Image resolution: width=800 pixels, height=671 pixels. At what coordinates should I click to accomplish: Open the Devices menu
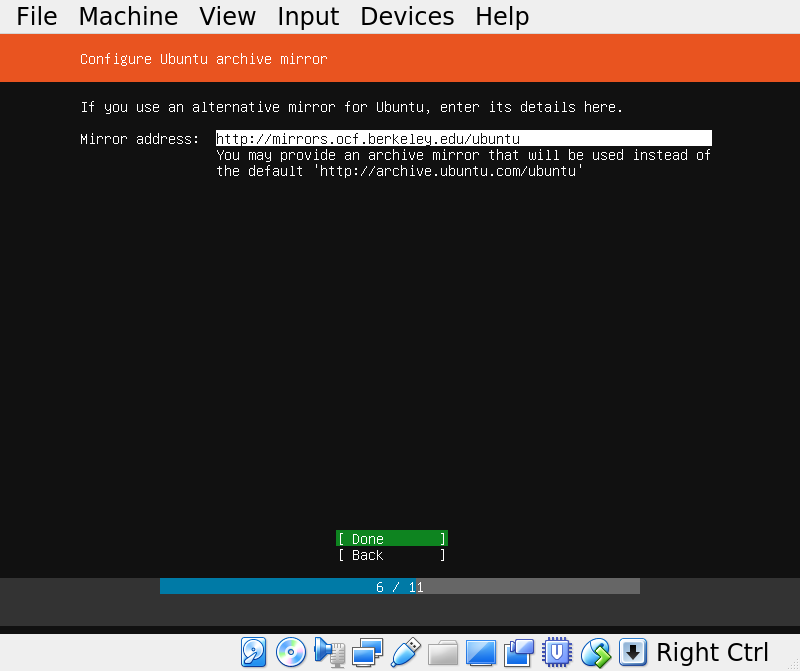(407, 16)
